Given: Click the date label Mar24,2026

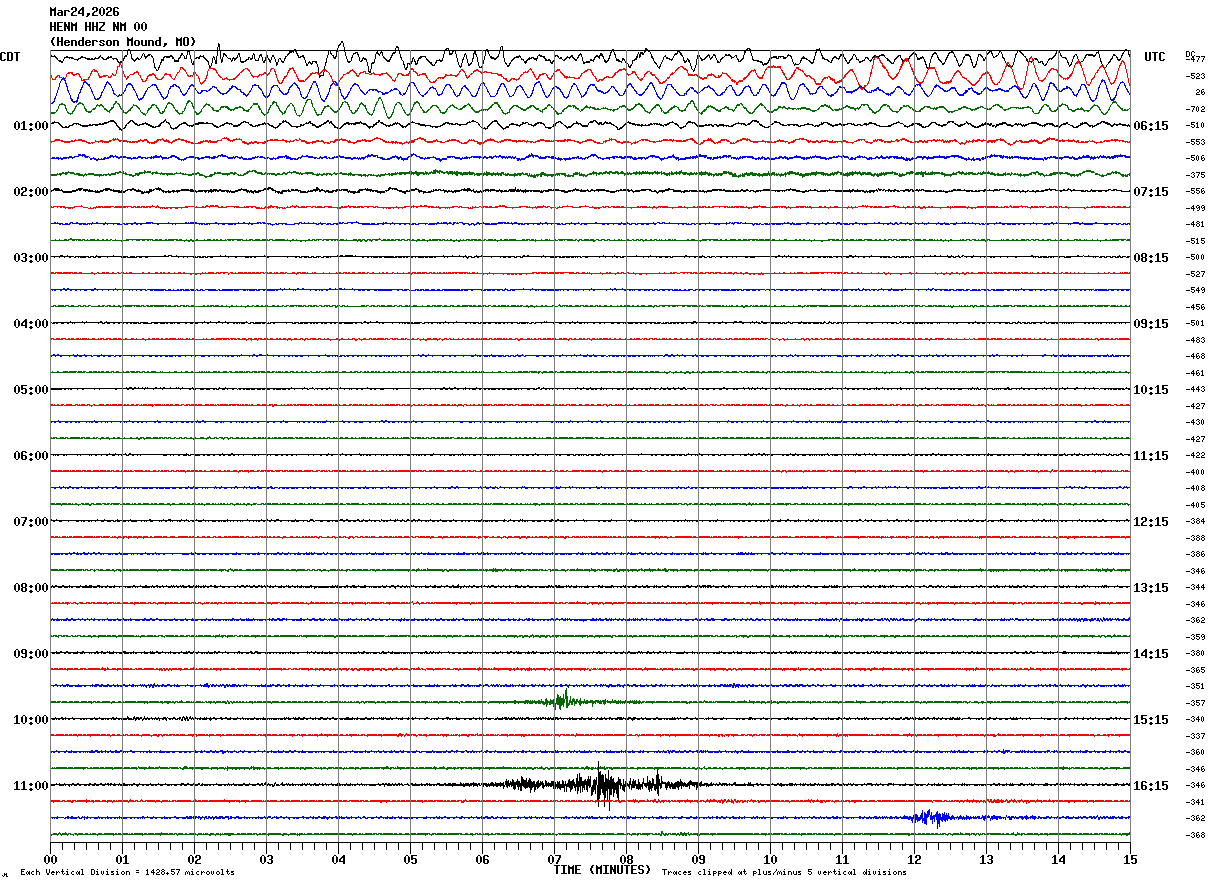Looking at the screenshot, I should click(x=84, y=12).
